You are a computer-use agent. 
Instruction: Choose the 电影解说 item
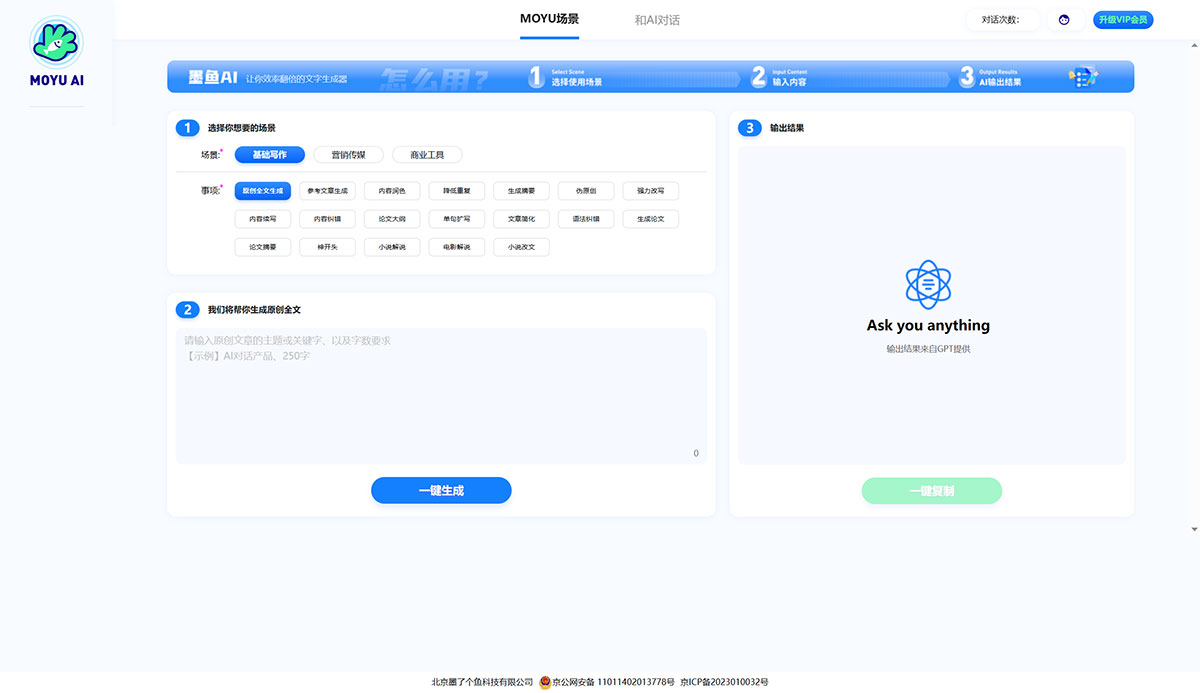point(456,247)
